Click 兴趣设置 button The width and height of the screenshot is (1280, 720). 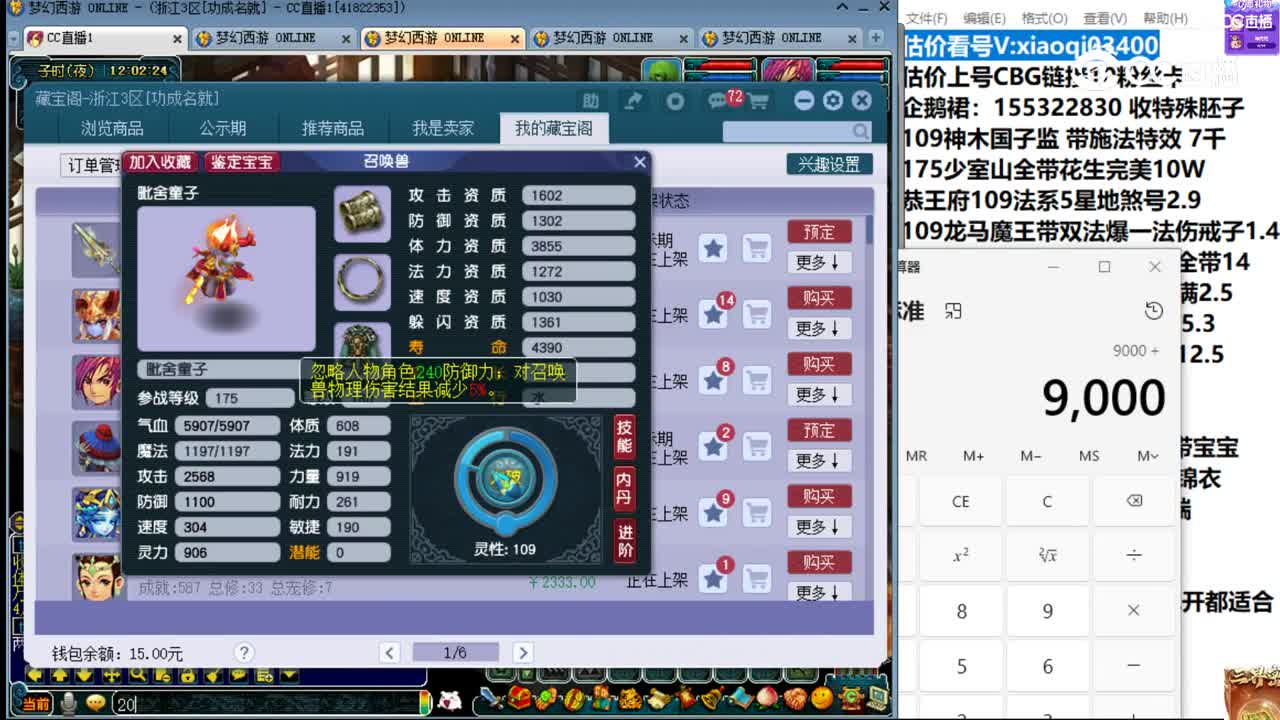pyautogui.click(x=829, y=164)
